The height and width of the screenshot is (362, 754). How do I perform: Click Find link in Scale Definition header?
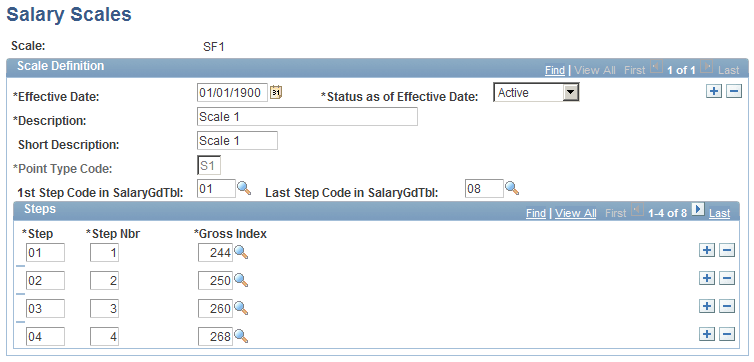[x=554, y=70]
